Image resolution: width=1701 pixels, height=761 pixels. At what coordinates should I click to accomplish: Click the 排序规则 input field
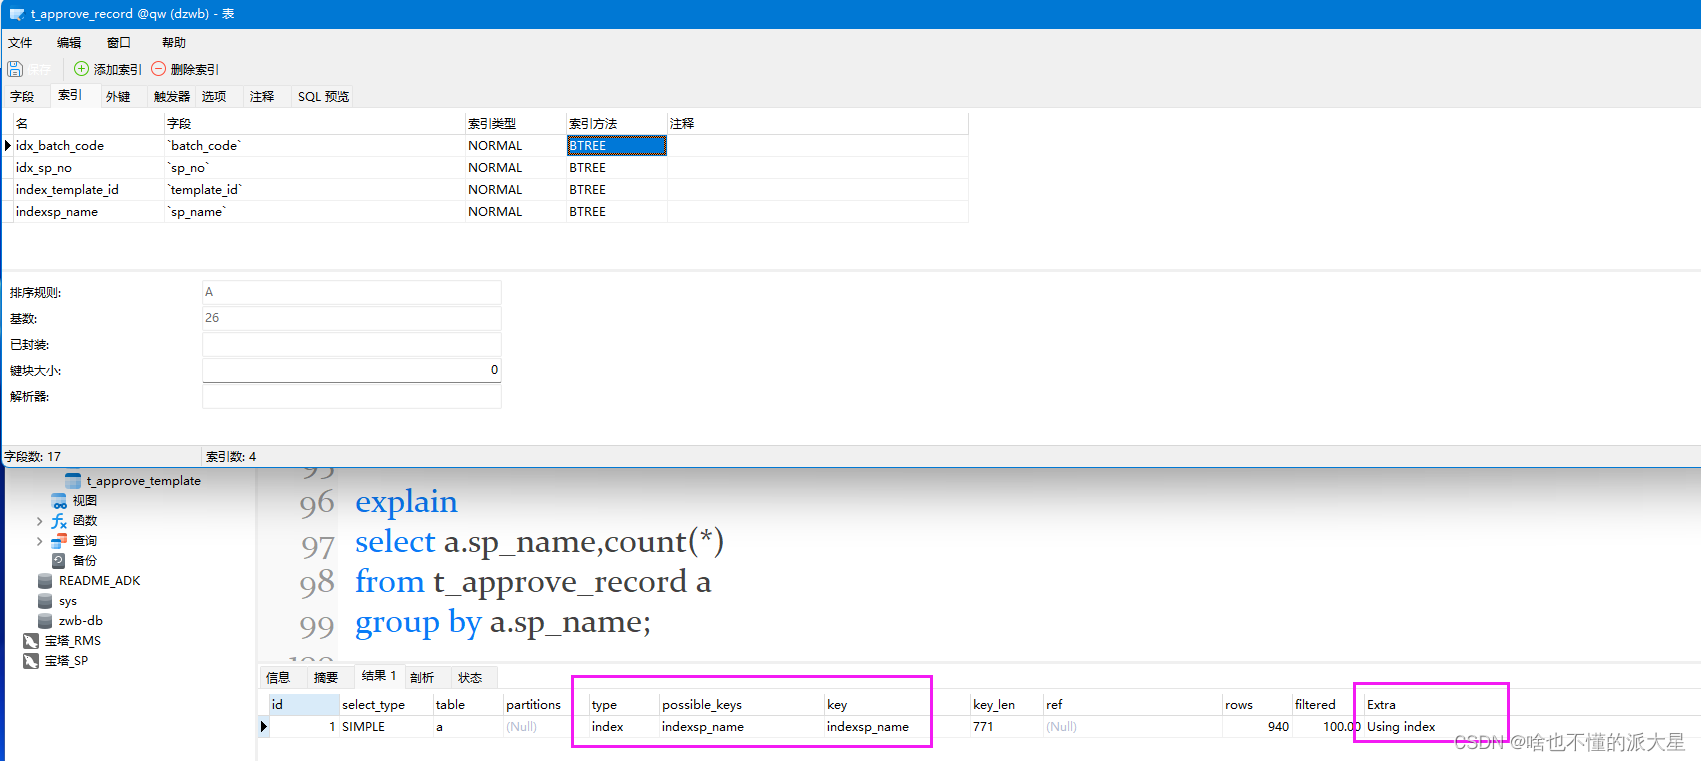(x=351, y=292)
